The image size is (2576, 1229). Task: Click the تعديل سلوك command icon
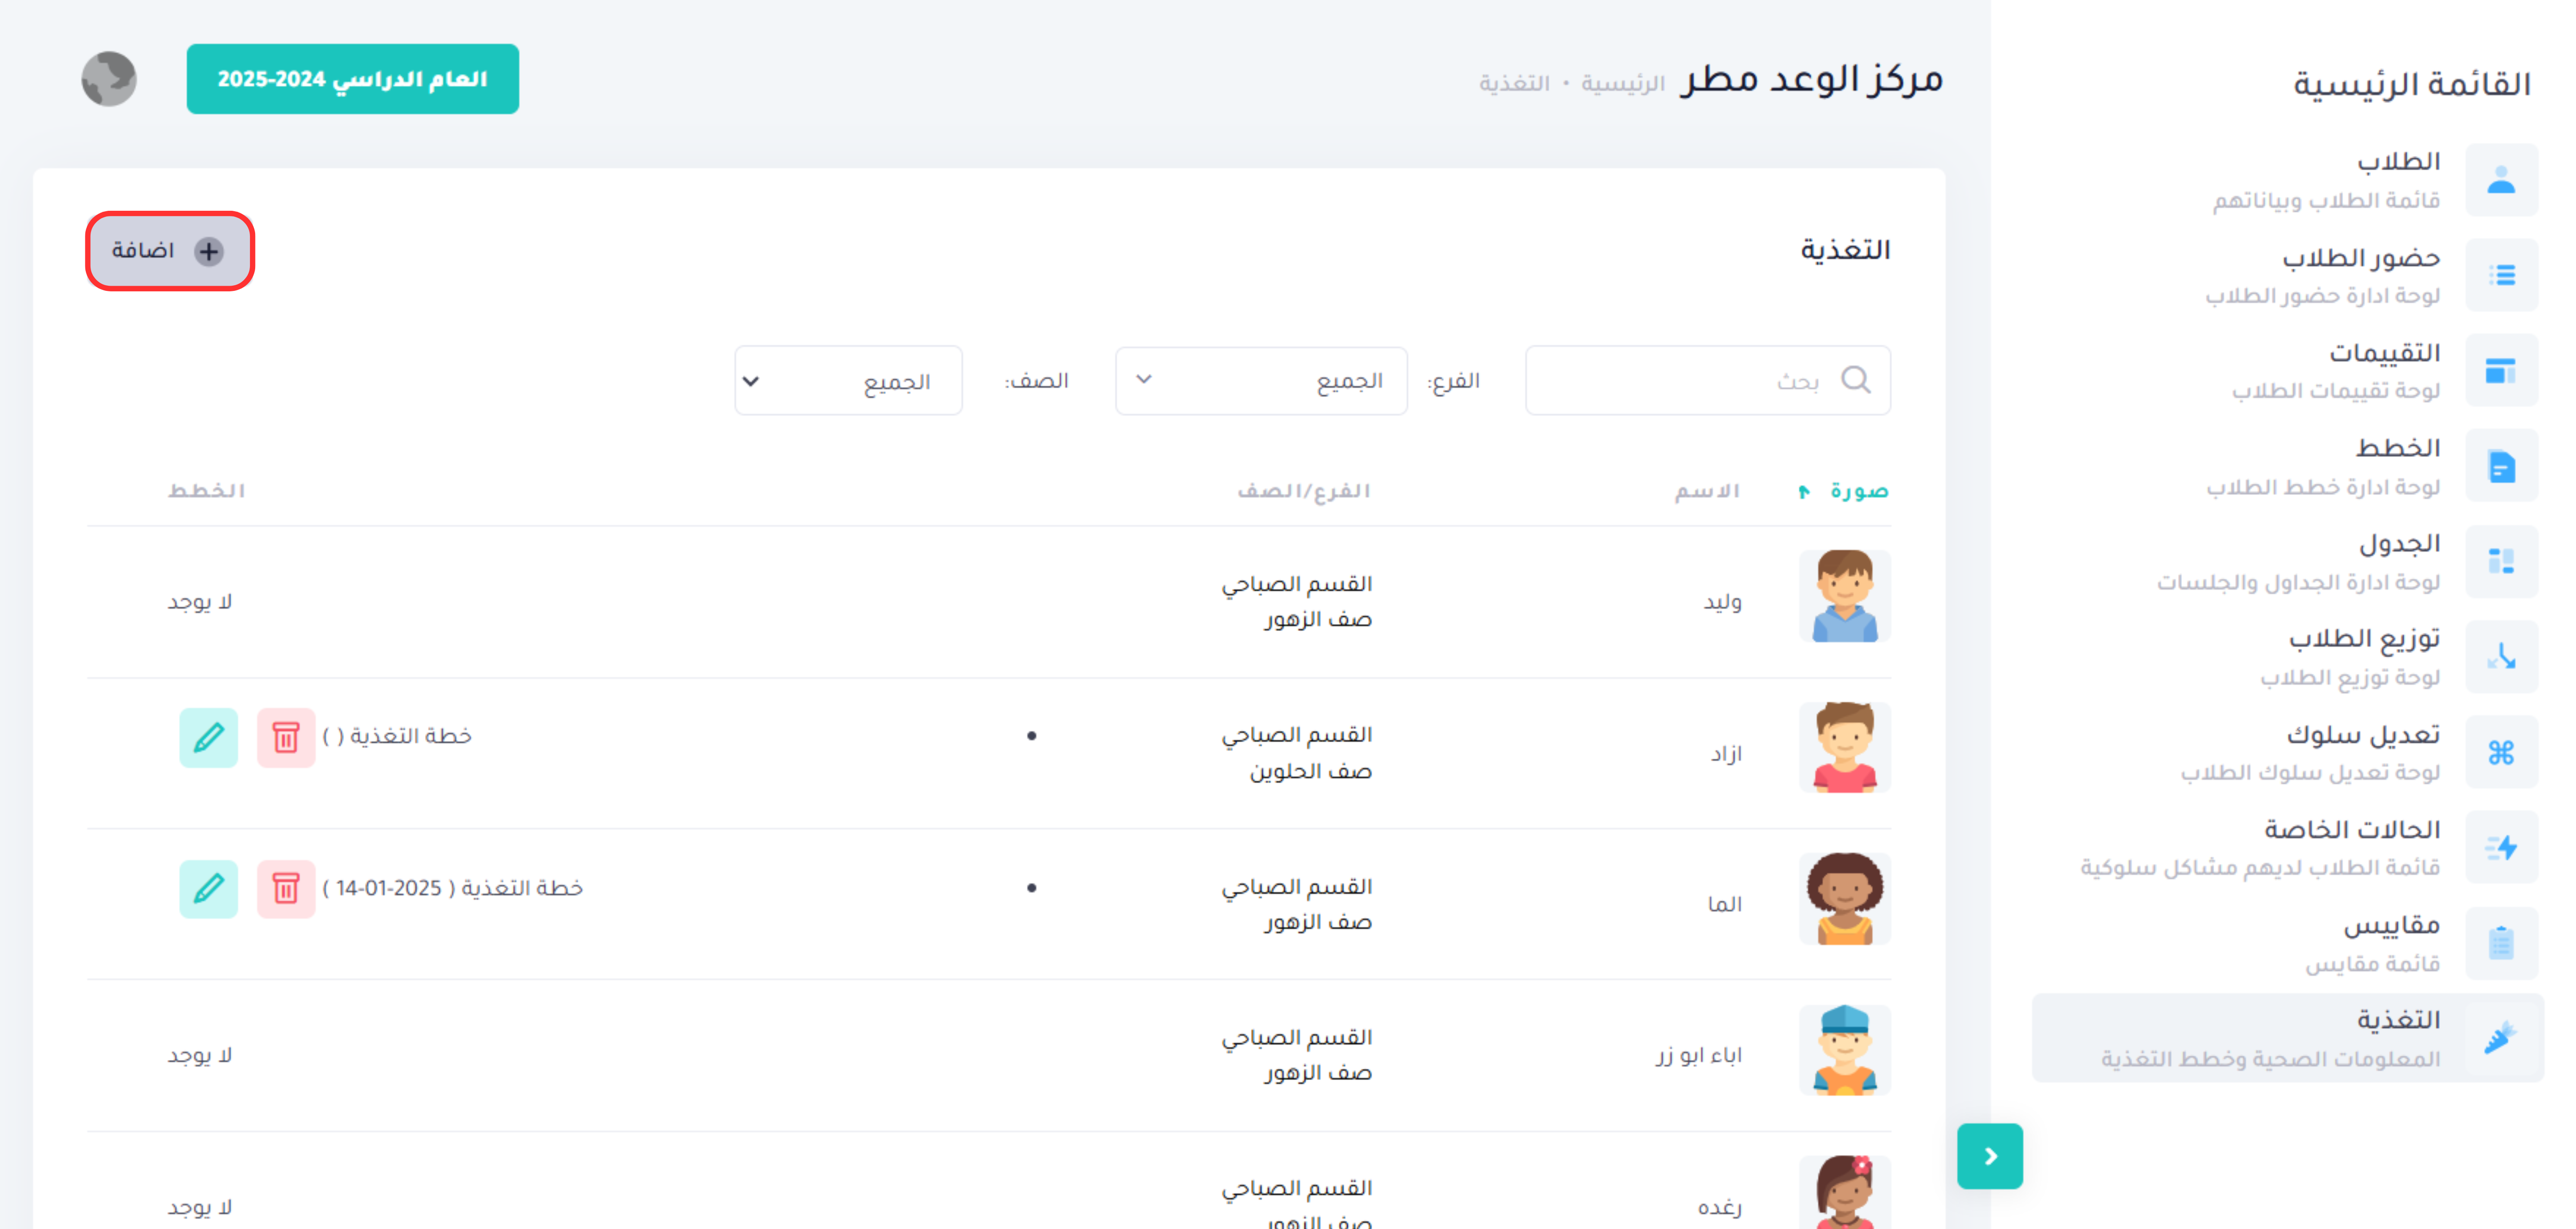click(2501, 752)
